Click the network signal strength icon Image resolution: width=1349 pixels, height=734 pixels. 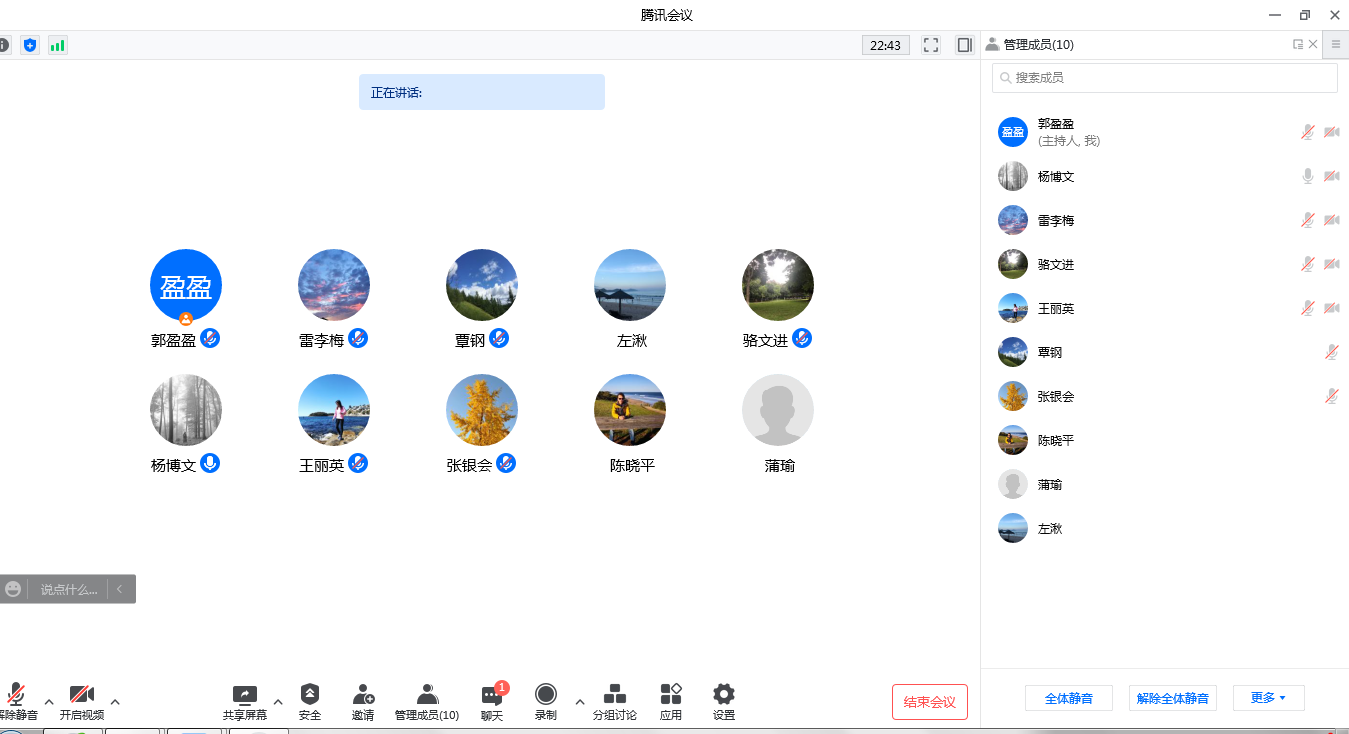(58, 45)
